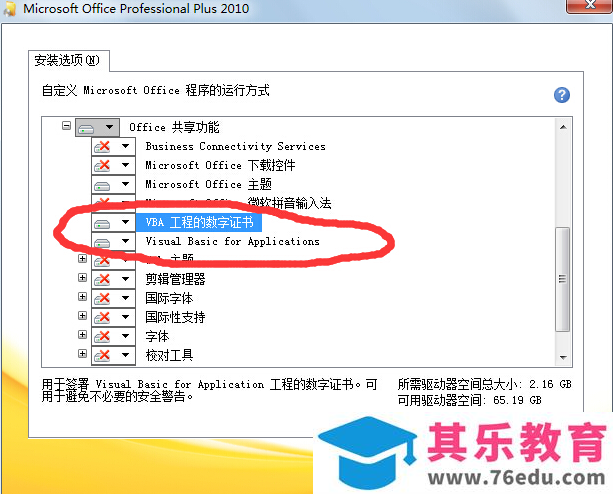Click the 所需驱动器空间总大小 text
The height and width of the screenshot is (494, 613).
click(484, 384)
